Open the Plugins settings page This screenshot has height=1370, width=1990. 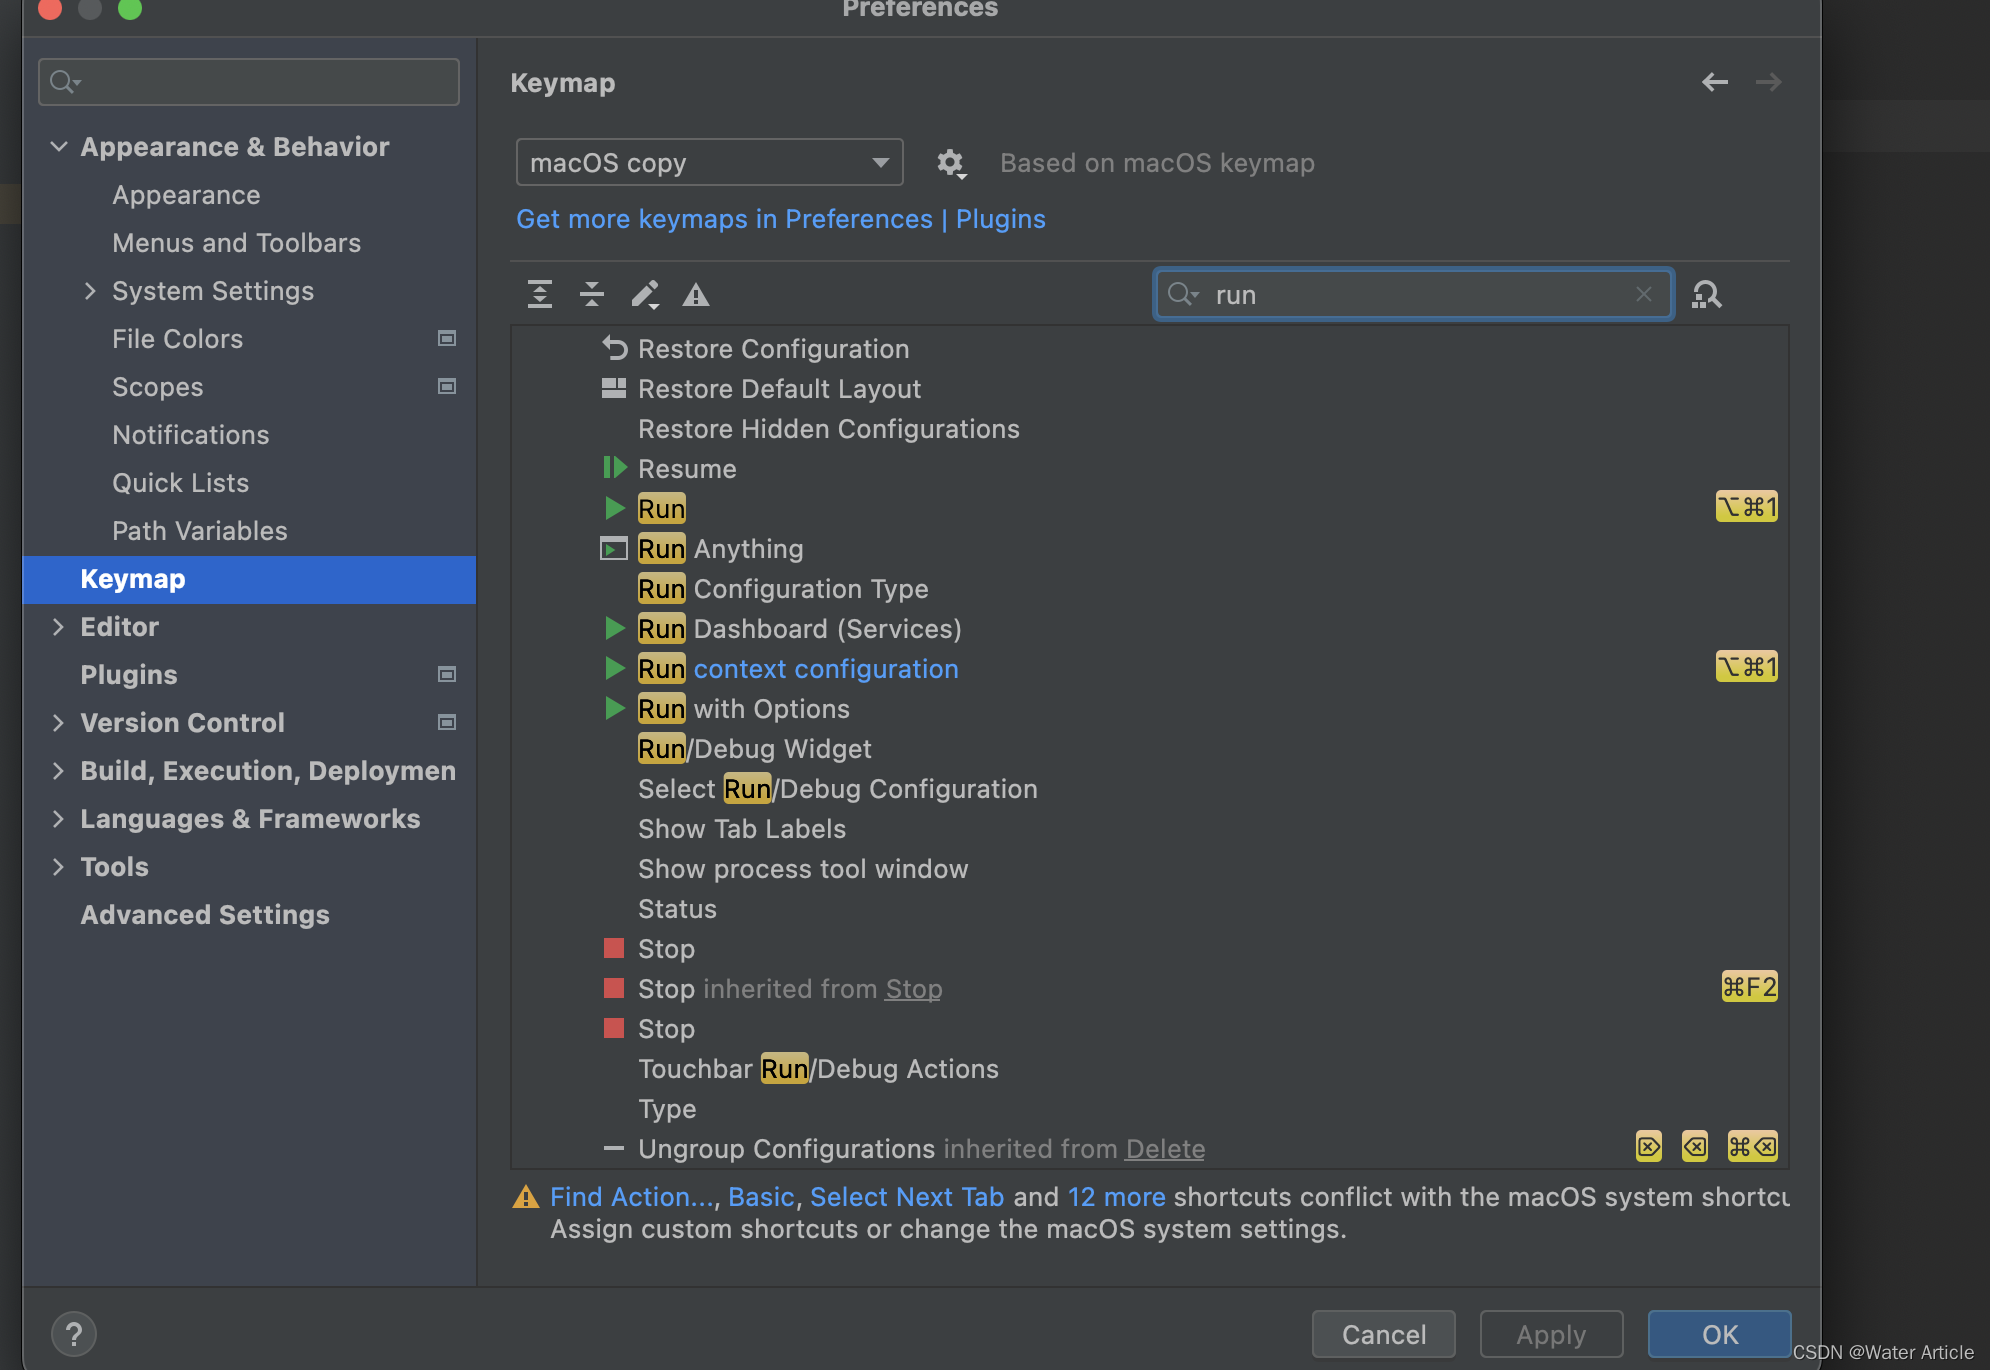tap(129, 675)
